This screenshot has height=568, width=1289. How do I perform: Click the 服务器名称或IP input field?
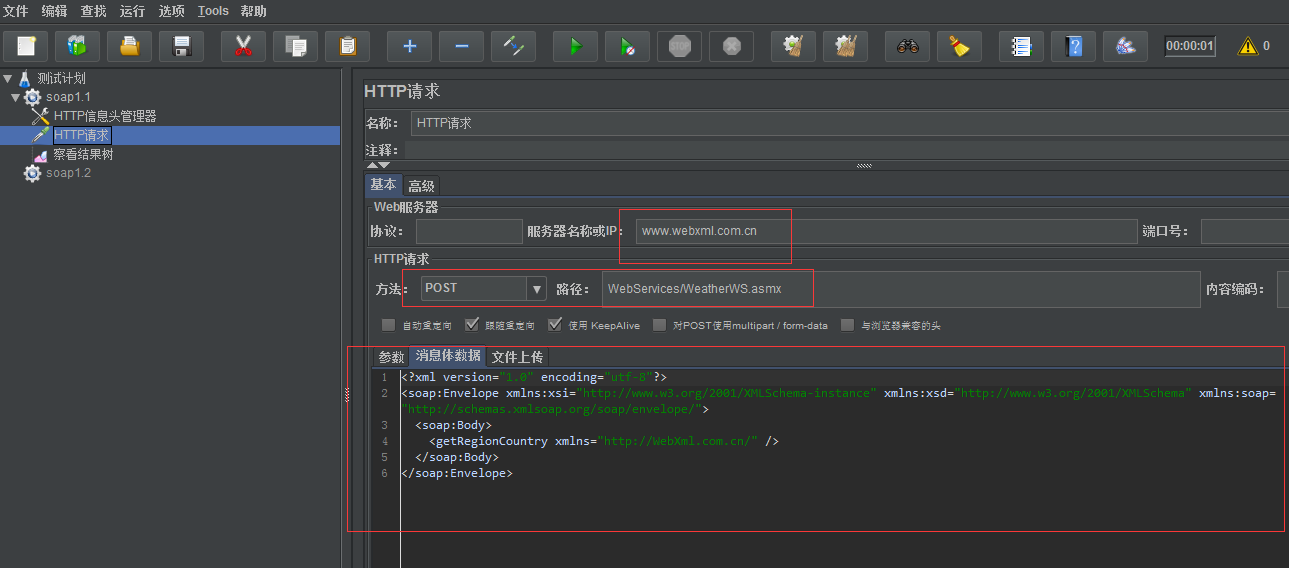point(886,231)
